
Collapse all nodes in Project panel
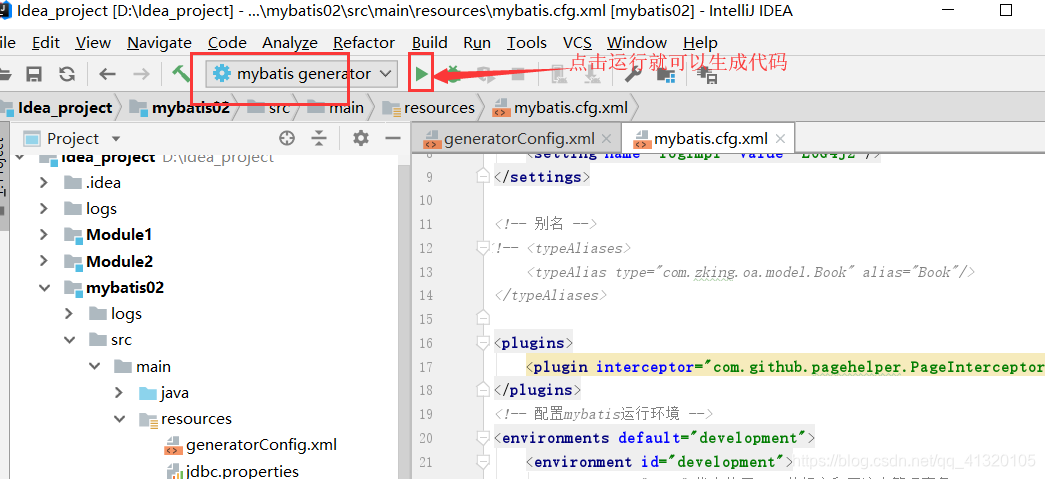tap(320, 139)
